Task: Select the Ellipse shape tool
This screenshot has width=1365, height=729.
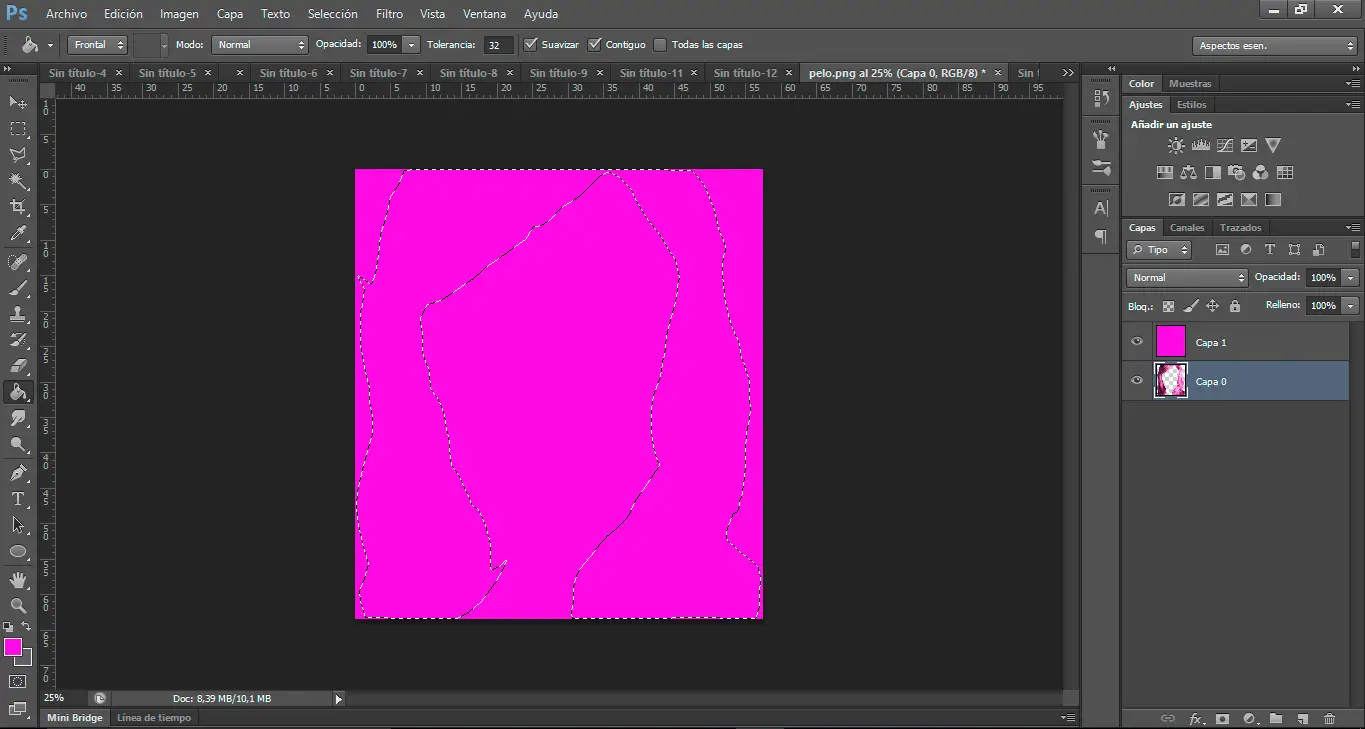Action: click(x=18, y=551)
